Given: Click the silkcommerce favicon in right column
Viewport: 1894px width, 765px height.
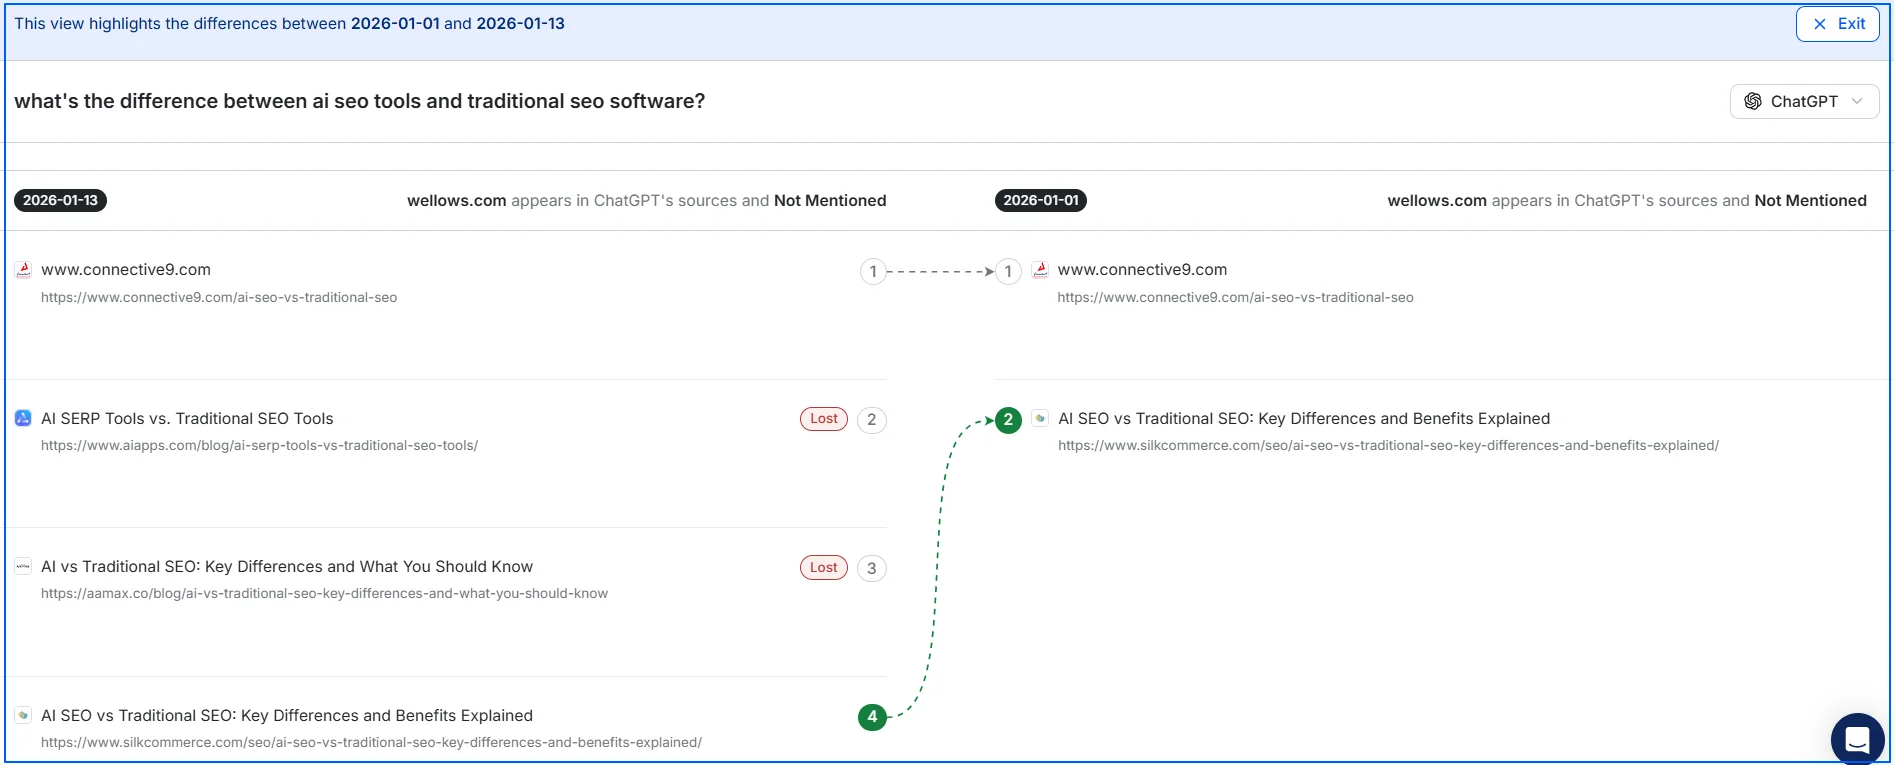Looking at the screenshot, I should [x=1040, y=418].
